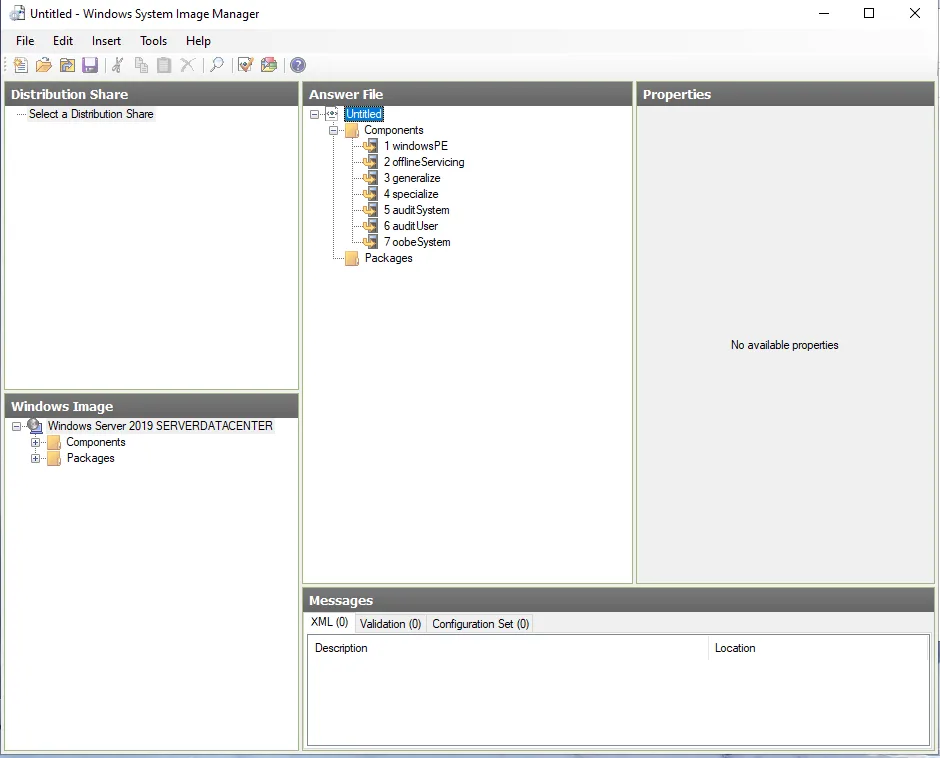Select the 7 oobeSystem pass
Screen dimensions: 940x758
tap(417, 242)
